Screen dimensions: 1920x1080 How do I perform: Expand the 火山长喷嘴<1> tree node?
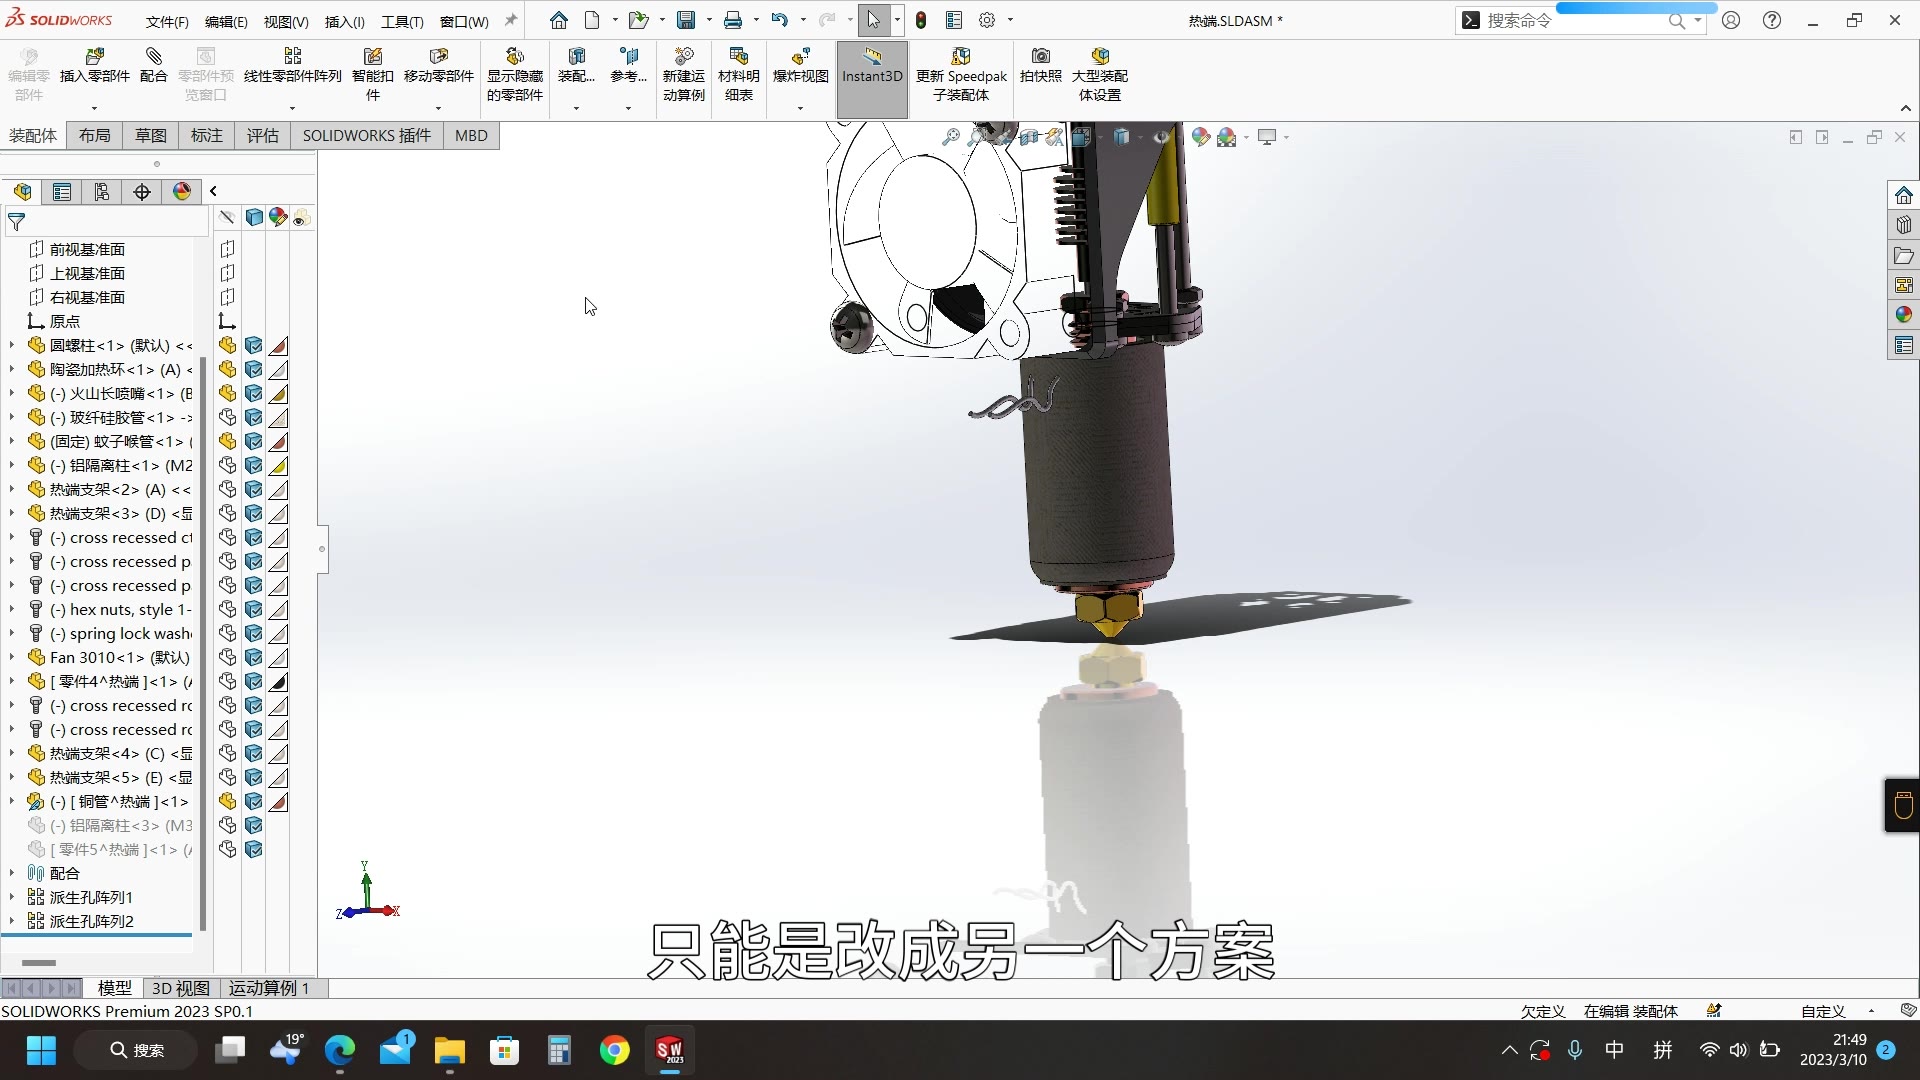[x=12, y=393]
